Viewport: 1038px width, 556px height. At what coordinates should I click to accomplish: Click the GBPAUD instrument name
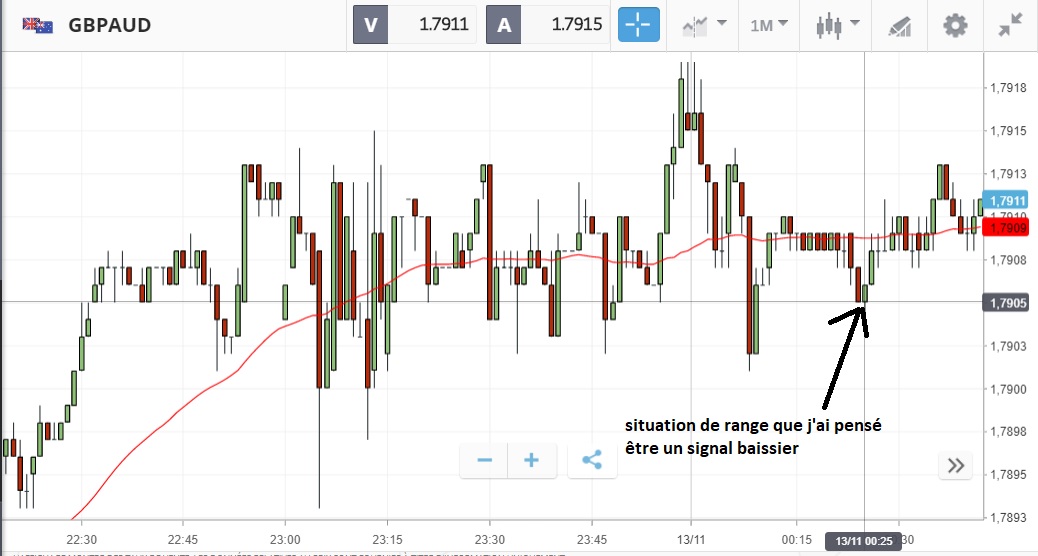(110, 25)
